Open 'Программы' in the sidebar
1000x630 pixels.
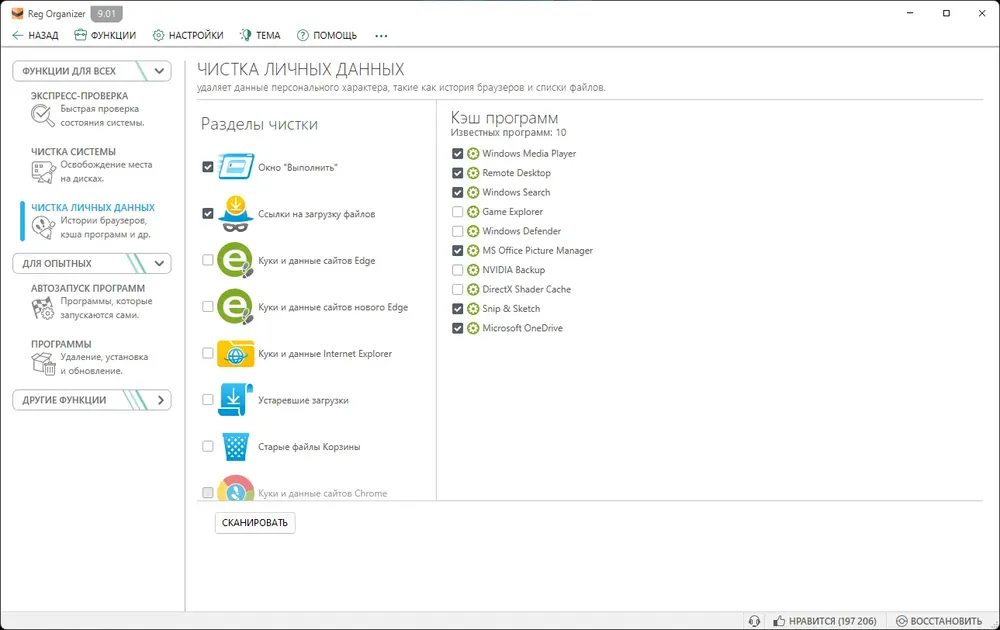pyautogui.click(x=92, y=357)
